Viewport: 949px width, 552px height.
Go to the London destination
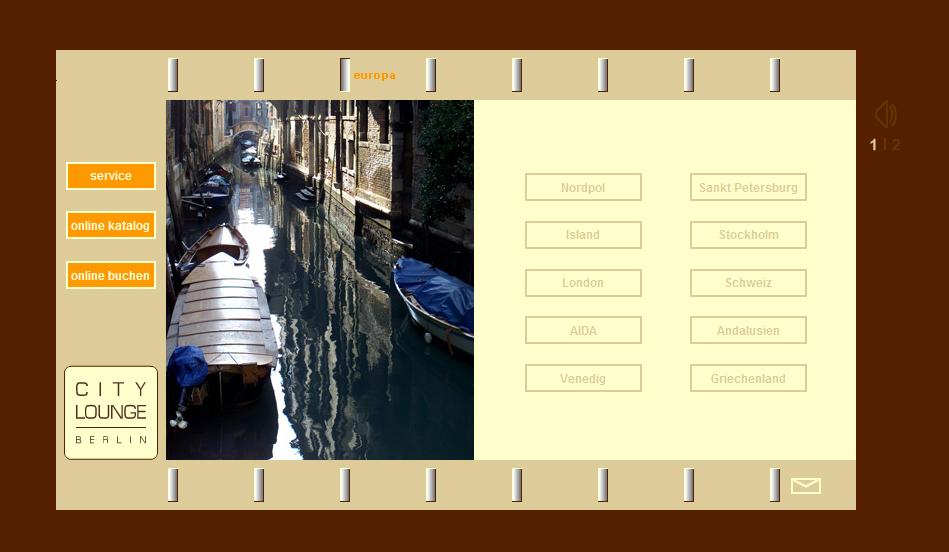tap(583, 283)
